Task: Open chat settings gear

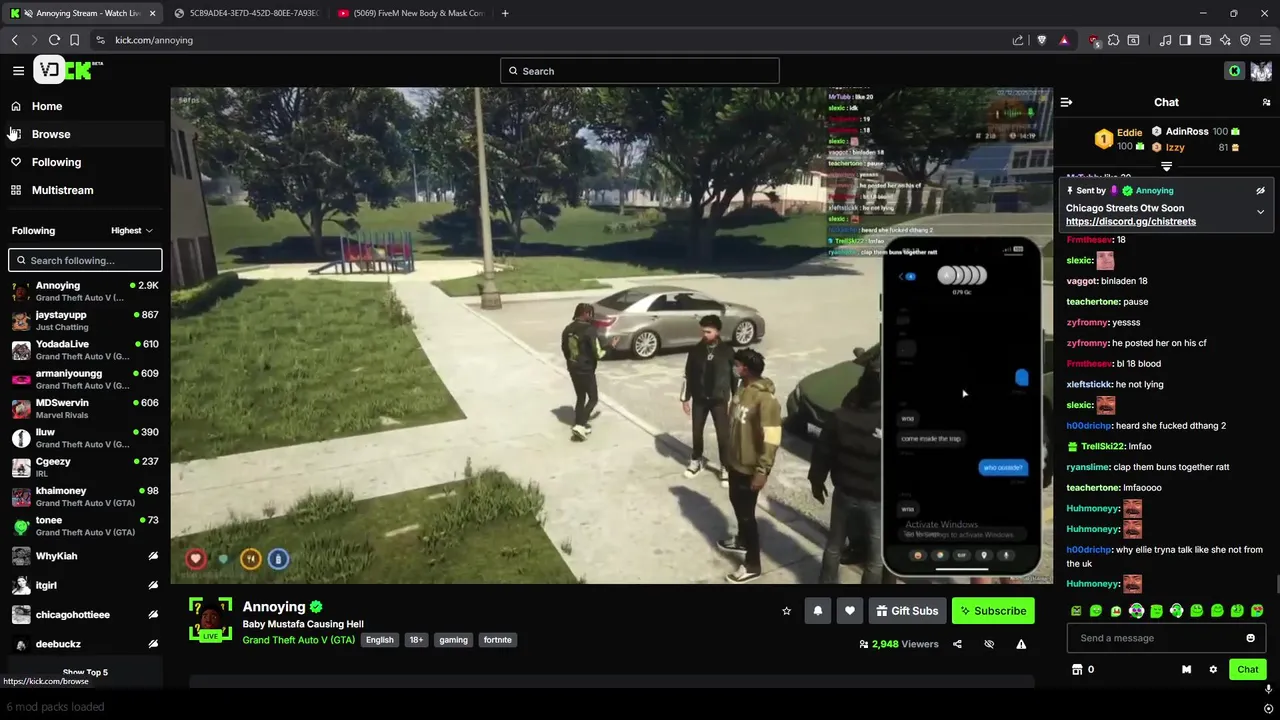Action: (1213, 669)
